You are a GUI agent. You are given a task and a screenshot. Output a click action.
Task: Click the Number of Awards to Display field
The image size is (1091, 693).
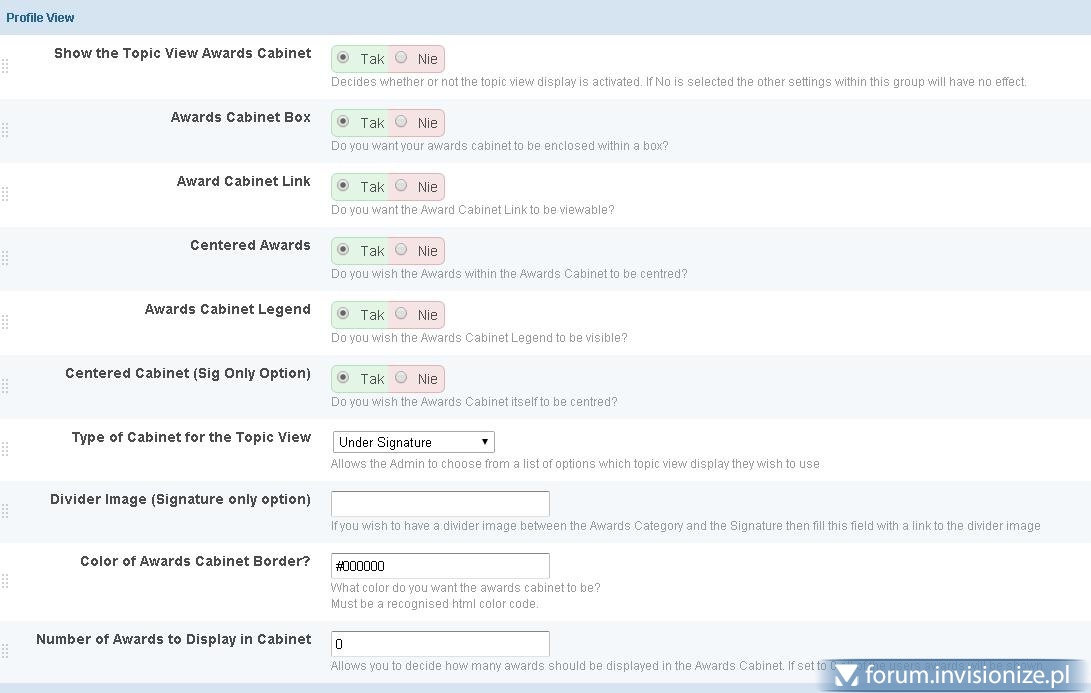click(440, 644)
